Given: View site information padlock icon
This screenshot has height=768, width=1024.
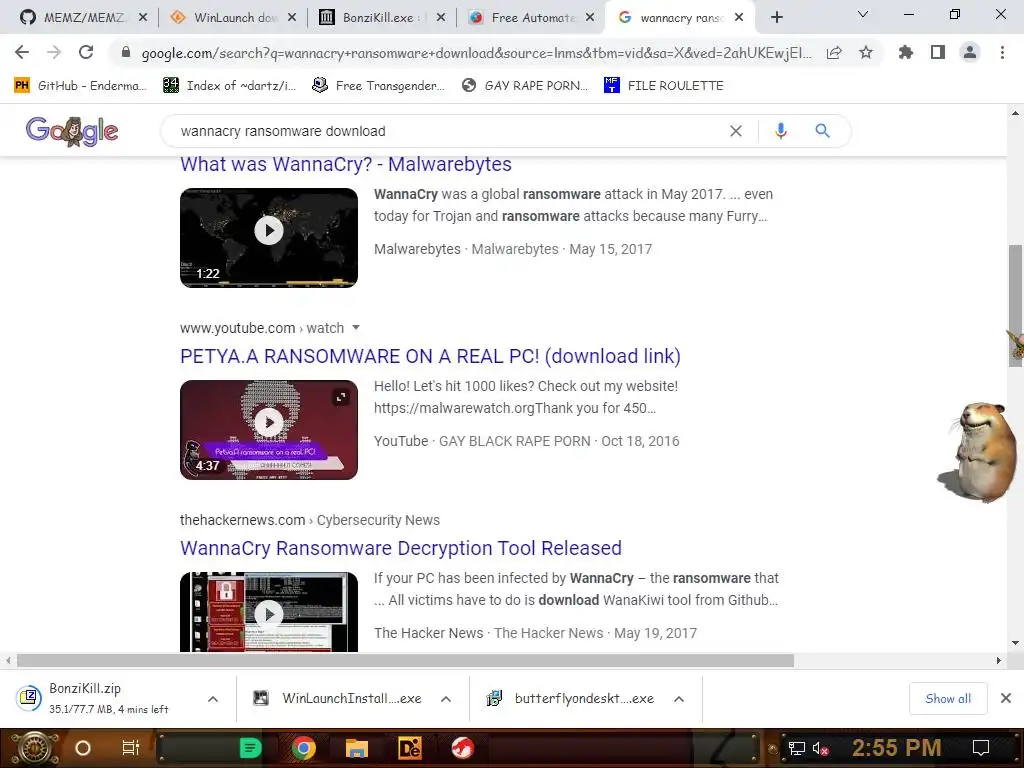Looking at the screenshot, I should click(x=126, y=53).
